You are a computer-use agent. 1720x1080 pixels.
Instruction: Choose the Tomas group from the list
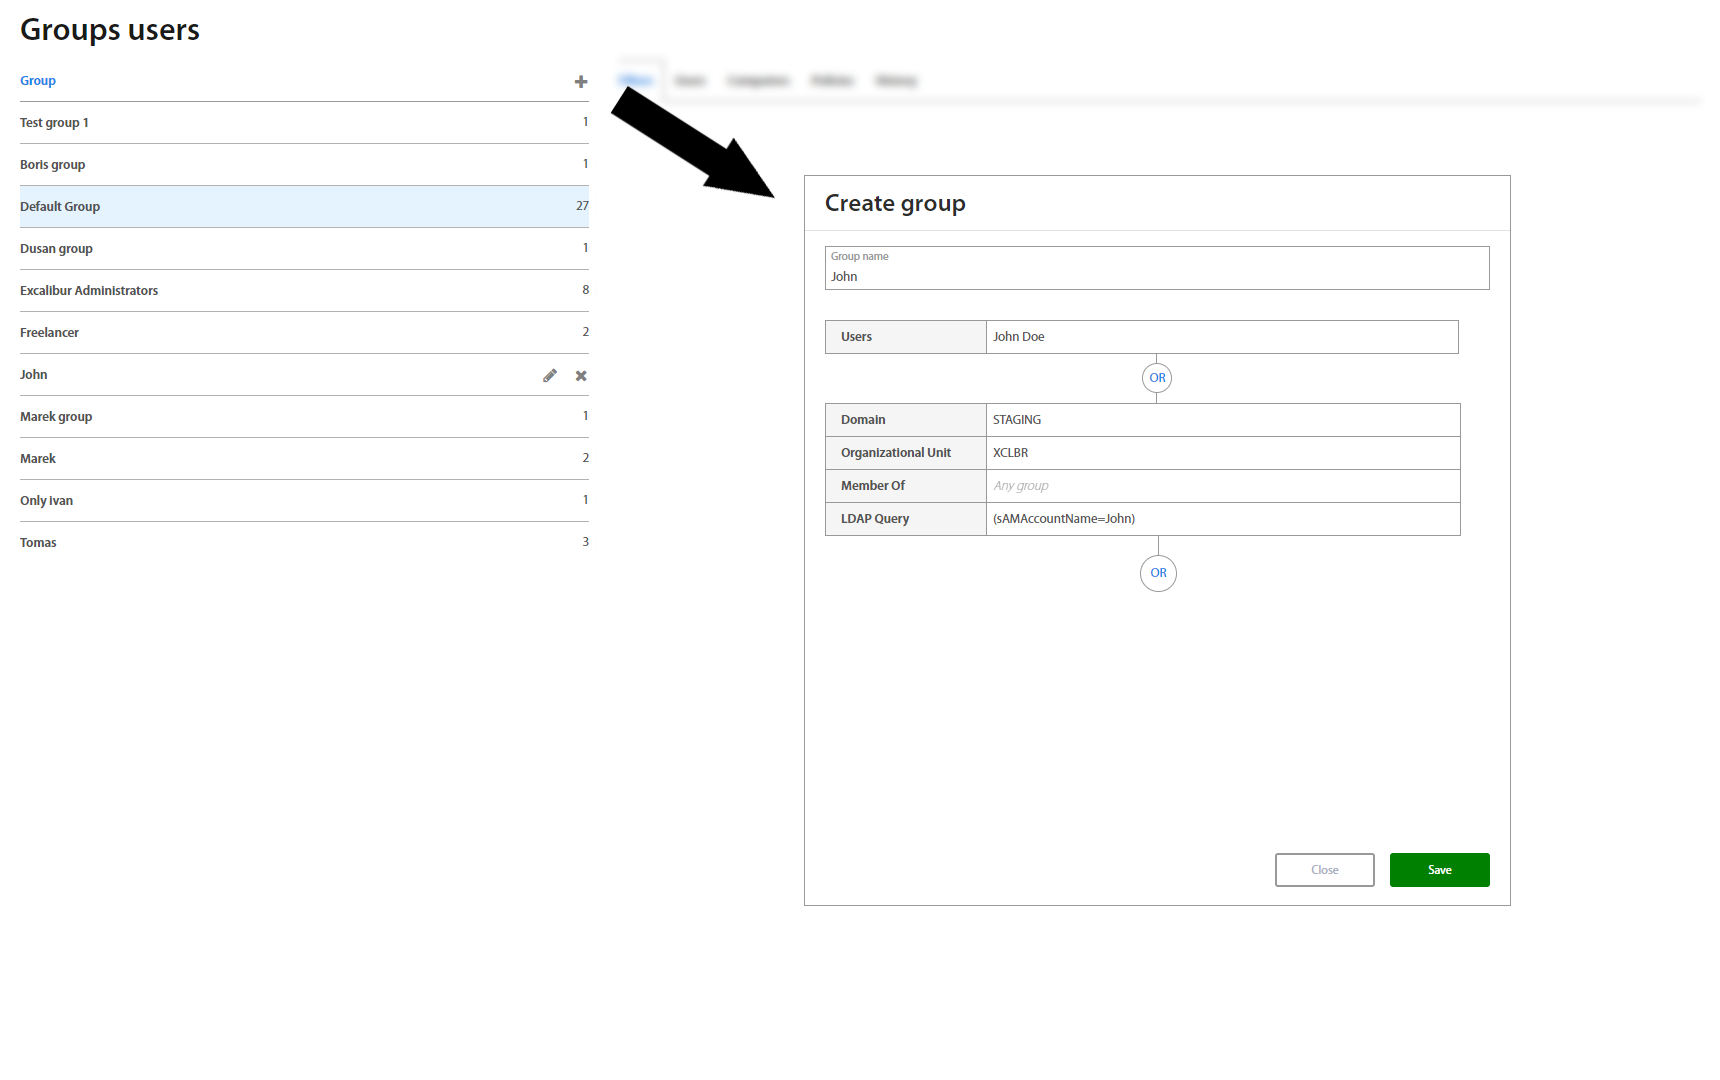pyautogui.click(x=38, y=543)
